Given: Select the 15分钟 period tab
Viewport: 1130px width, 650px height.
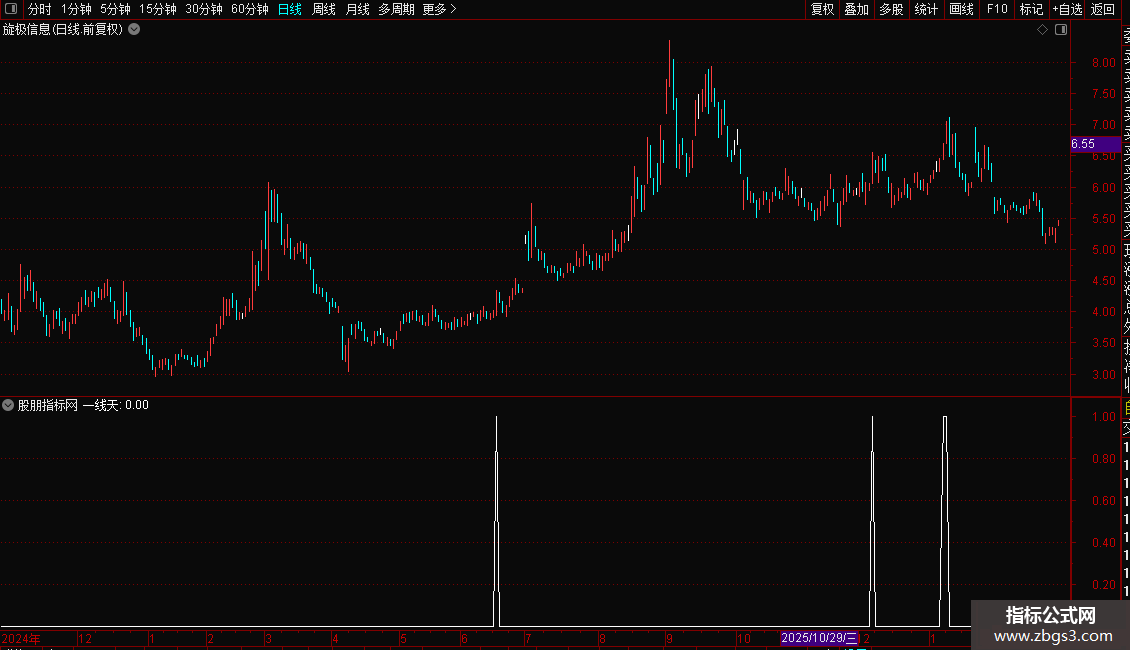Looking at the screenshot, I should coord(158,9).
